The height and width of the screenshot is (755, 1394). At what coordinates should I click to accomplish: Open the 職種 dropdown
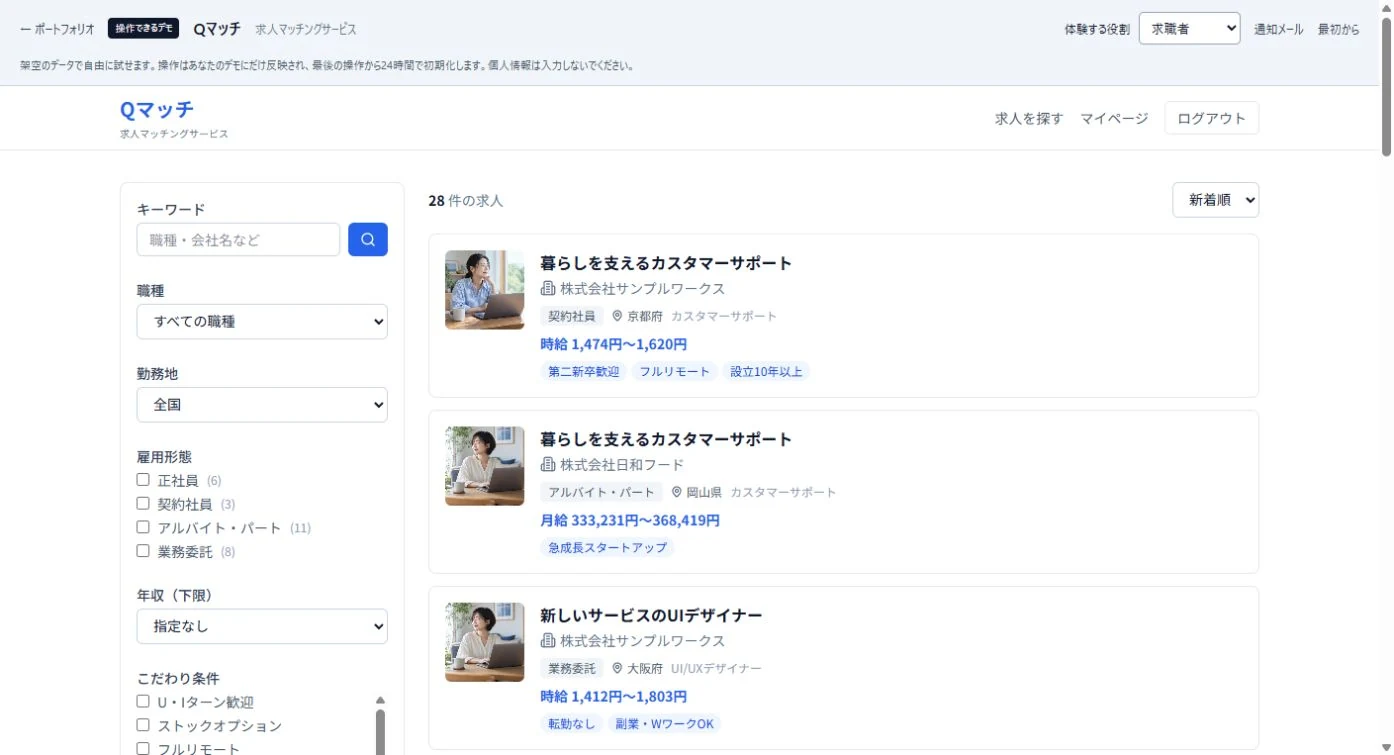pos(262,322)
